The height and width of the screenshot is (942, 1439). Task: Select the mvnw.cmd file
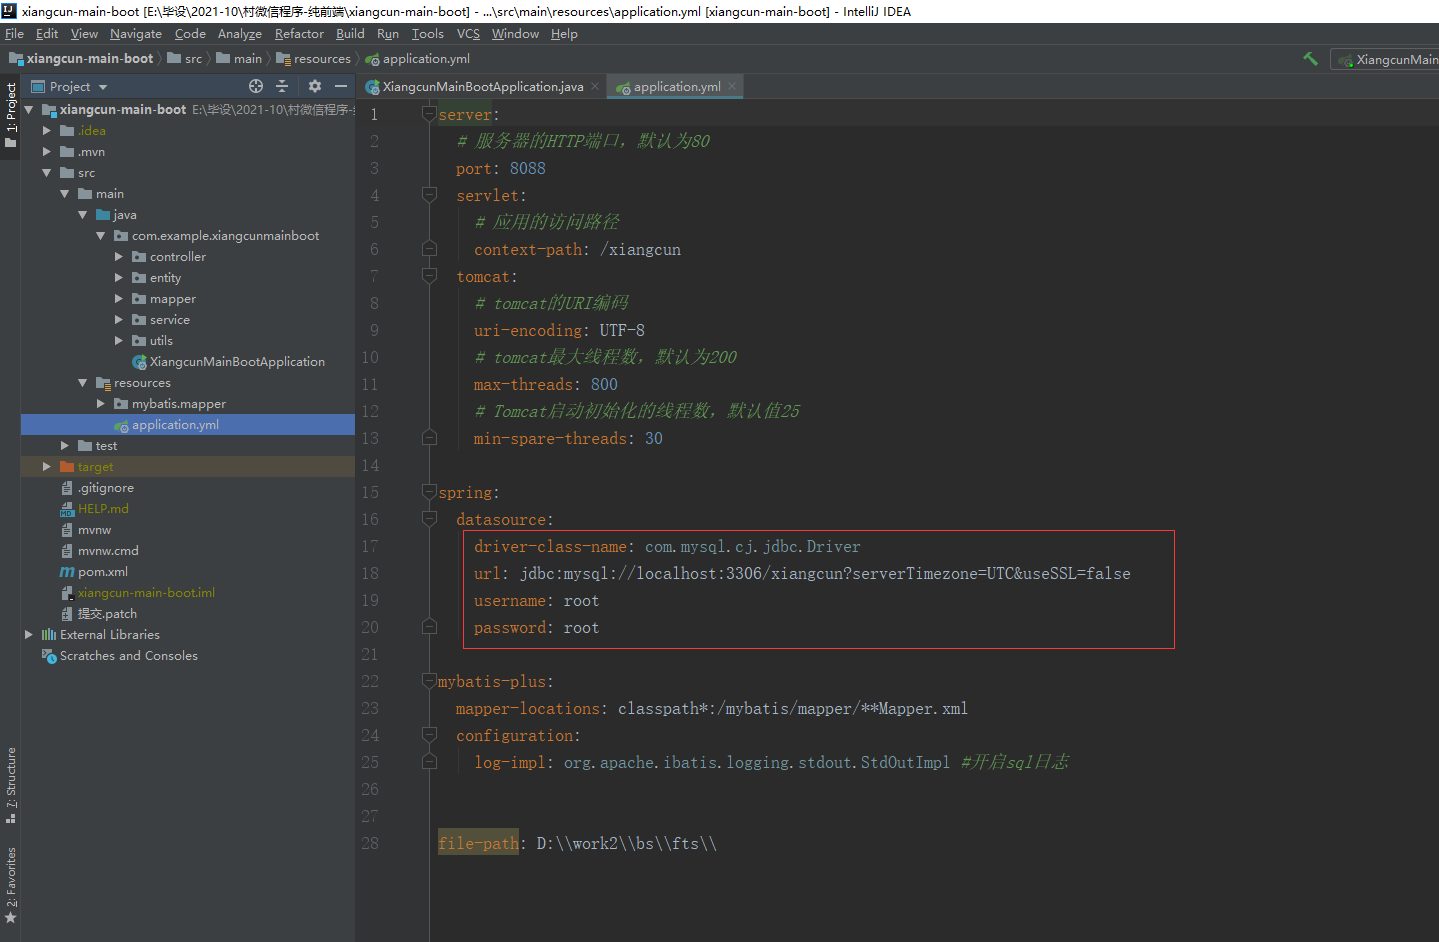[x=108, y=551]
